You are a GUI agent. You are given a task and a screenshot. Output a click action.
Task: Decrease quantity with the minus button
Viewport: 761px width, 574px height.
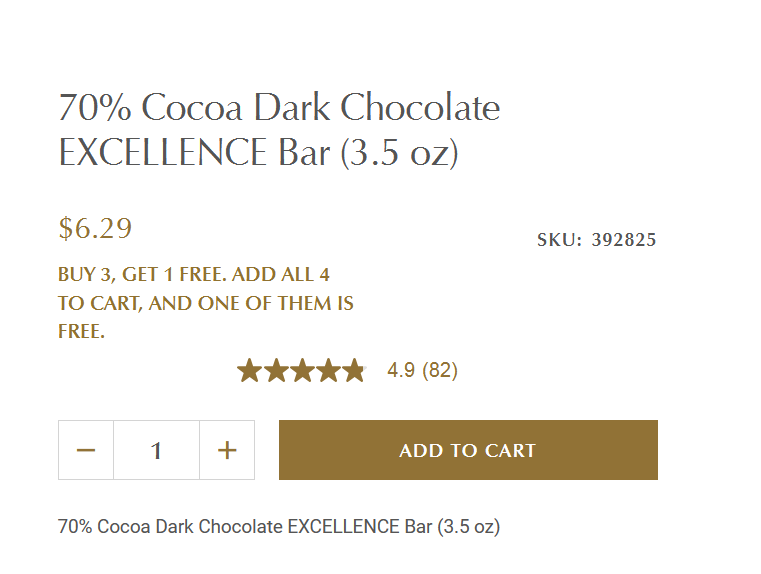click(x=86, y=450)
